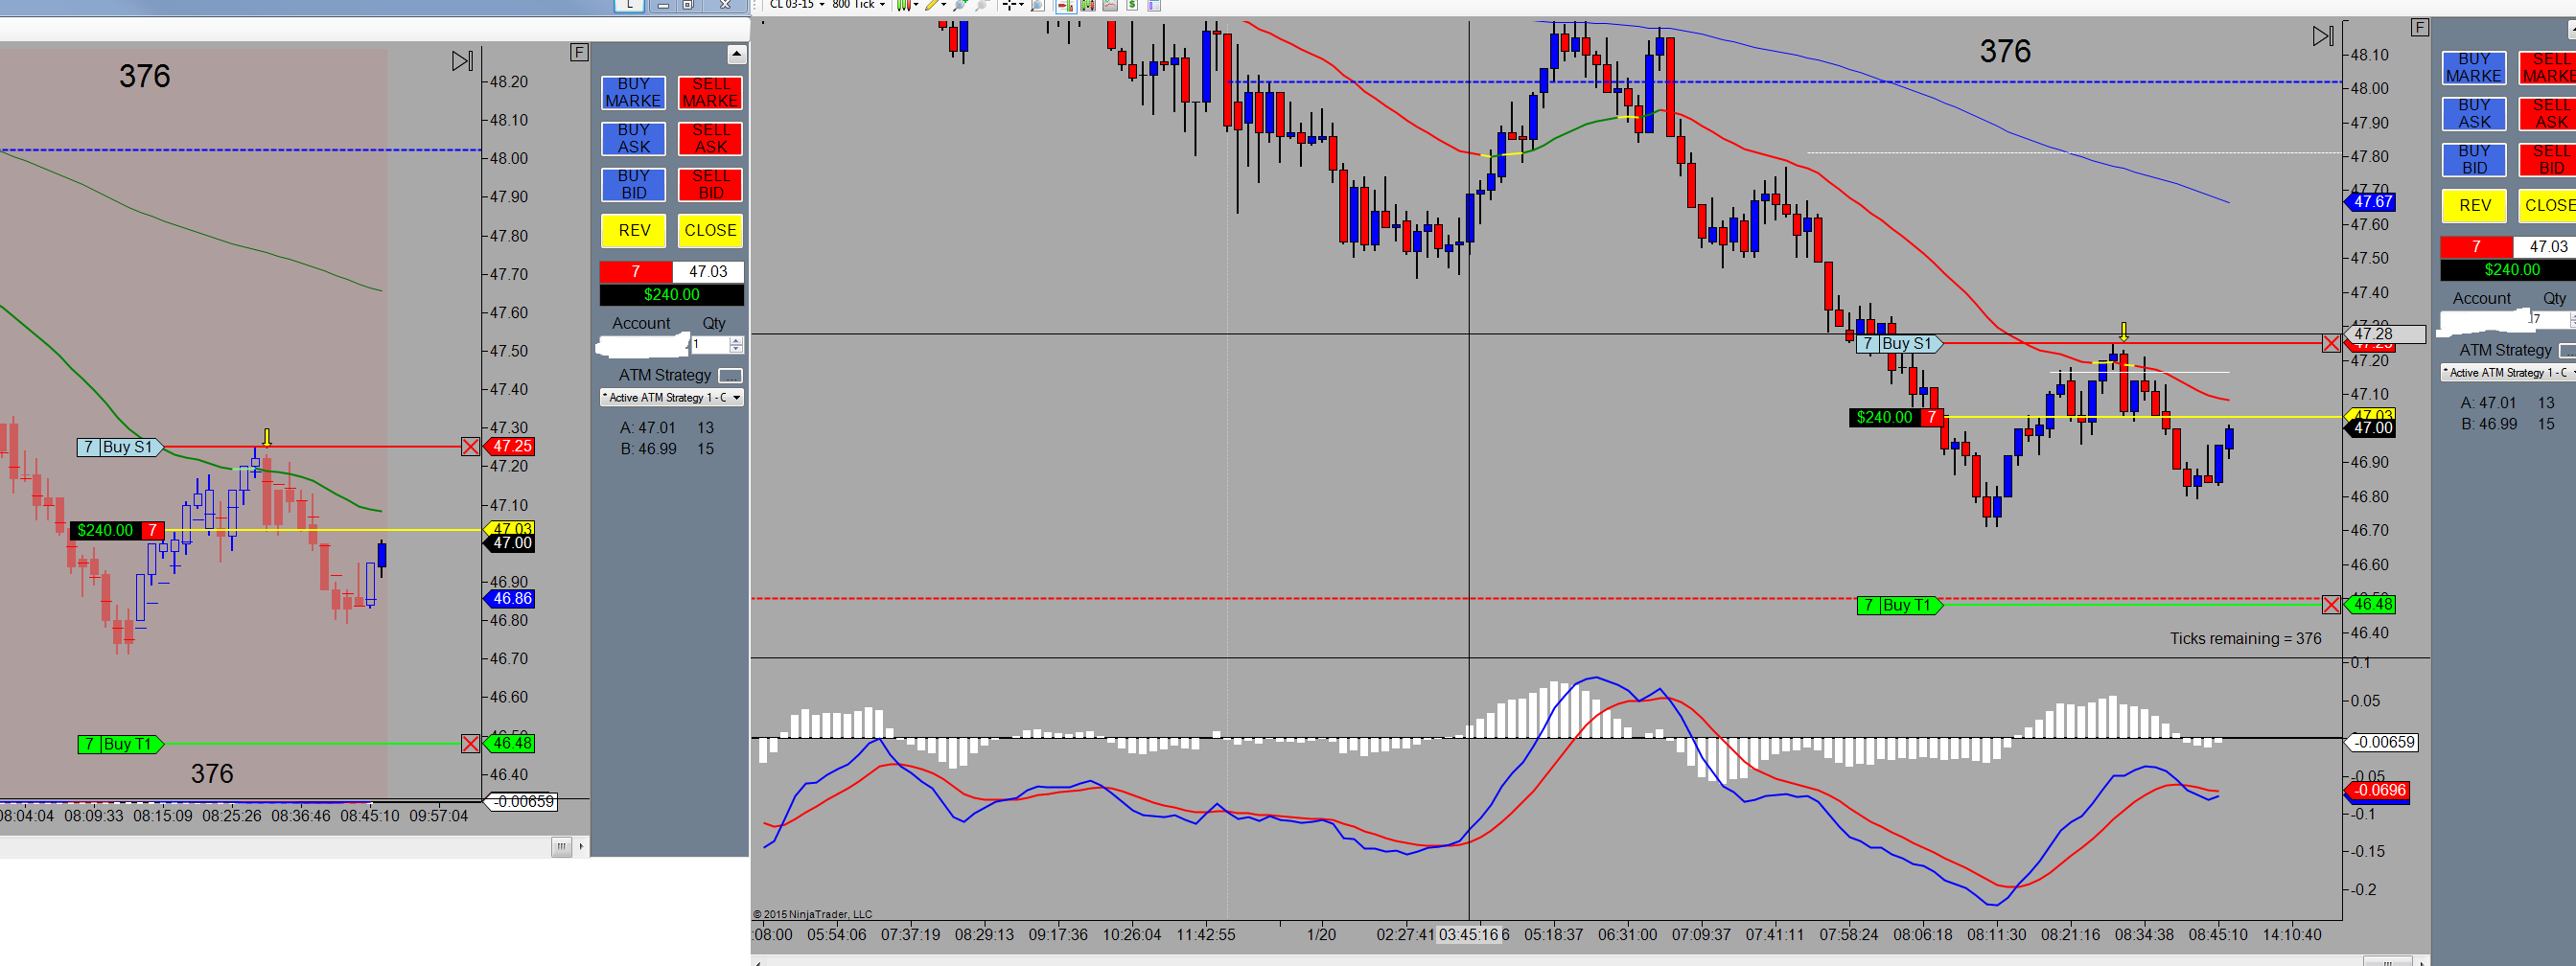Collapse left Chart Trader panel with up arrow
This screenshot has height=966, width=2576.
(736, 54)
